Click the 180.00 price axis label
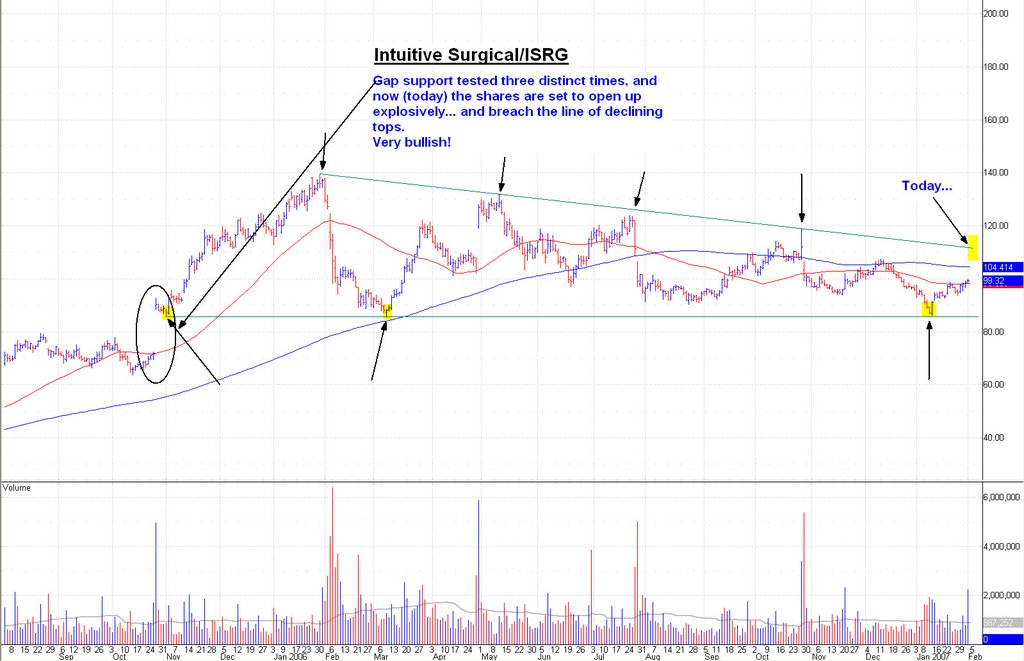 (996, 67)
